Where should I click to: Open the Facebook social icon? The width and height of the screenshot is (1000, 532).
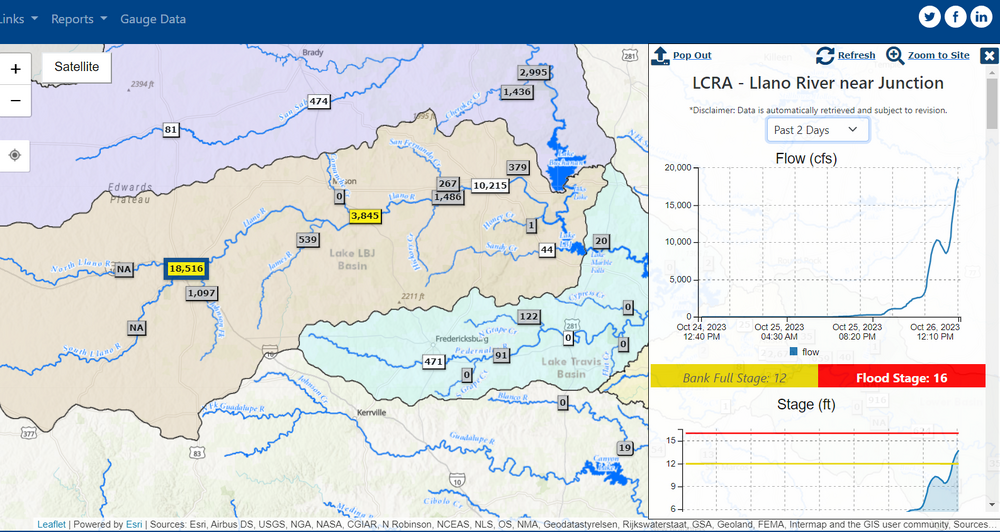tap(956, 17)
